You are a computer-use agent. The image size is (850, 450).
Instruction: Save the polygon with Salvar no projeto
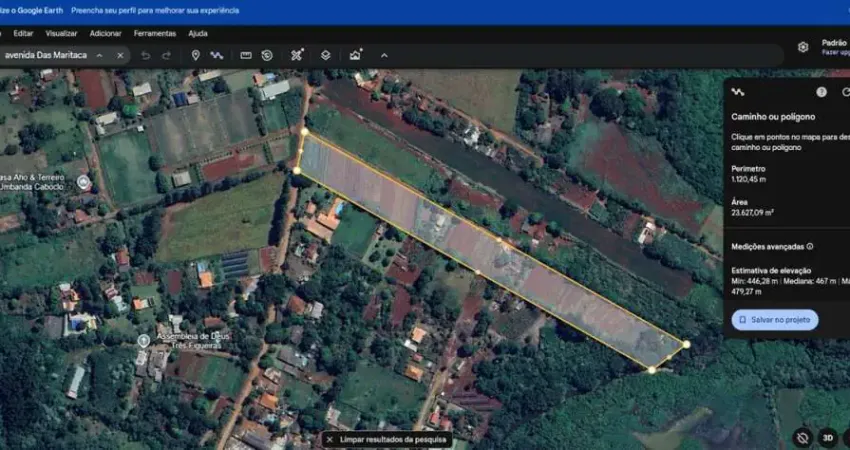coord(775,320)
